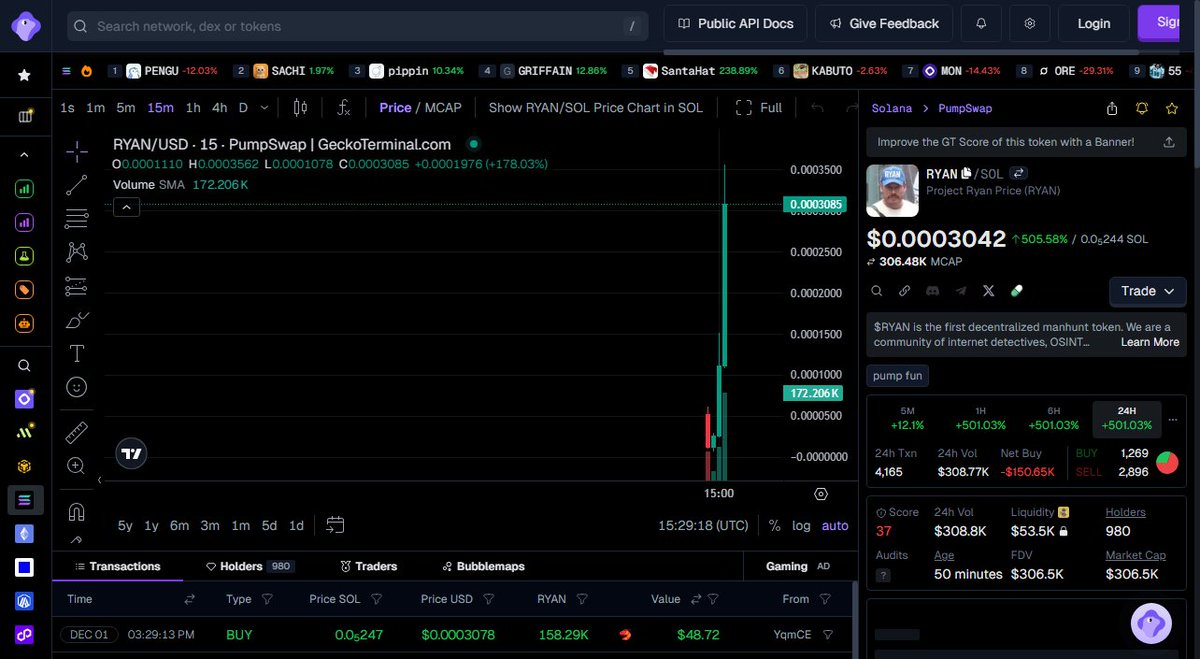Viewport: 1200px width, 659px height.
Task: Toggle the magnet snap mode
Action: (x=77, y=511)
